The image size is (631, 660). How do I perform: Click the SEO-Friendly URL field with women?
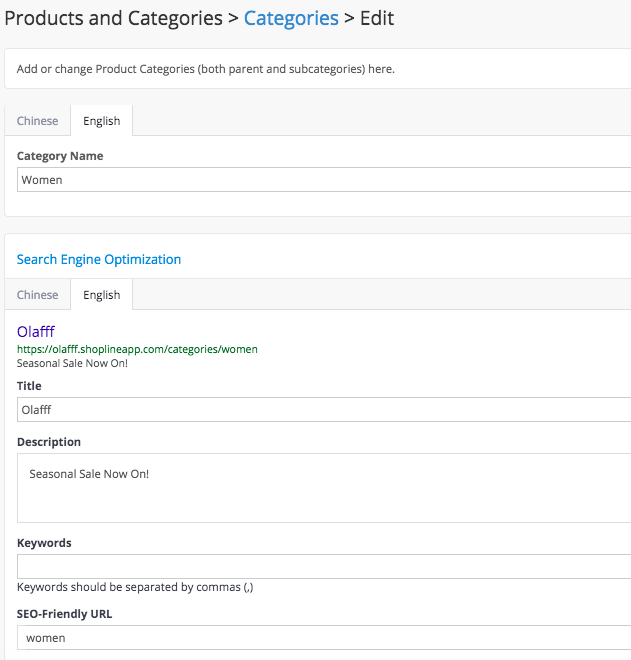[324, 638]
